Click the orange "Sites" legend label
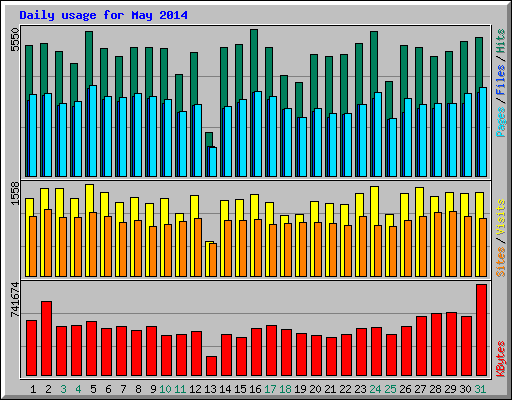This screenshot has width=512, height=400. (500, 262)
